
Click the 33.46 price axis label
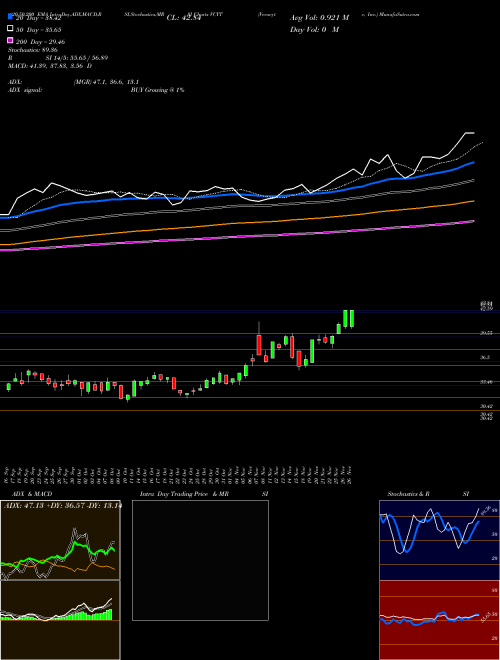click(x=487, y=382)
